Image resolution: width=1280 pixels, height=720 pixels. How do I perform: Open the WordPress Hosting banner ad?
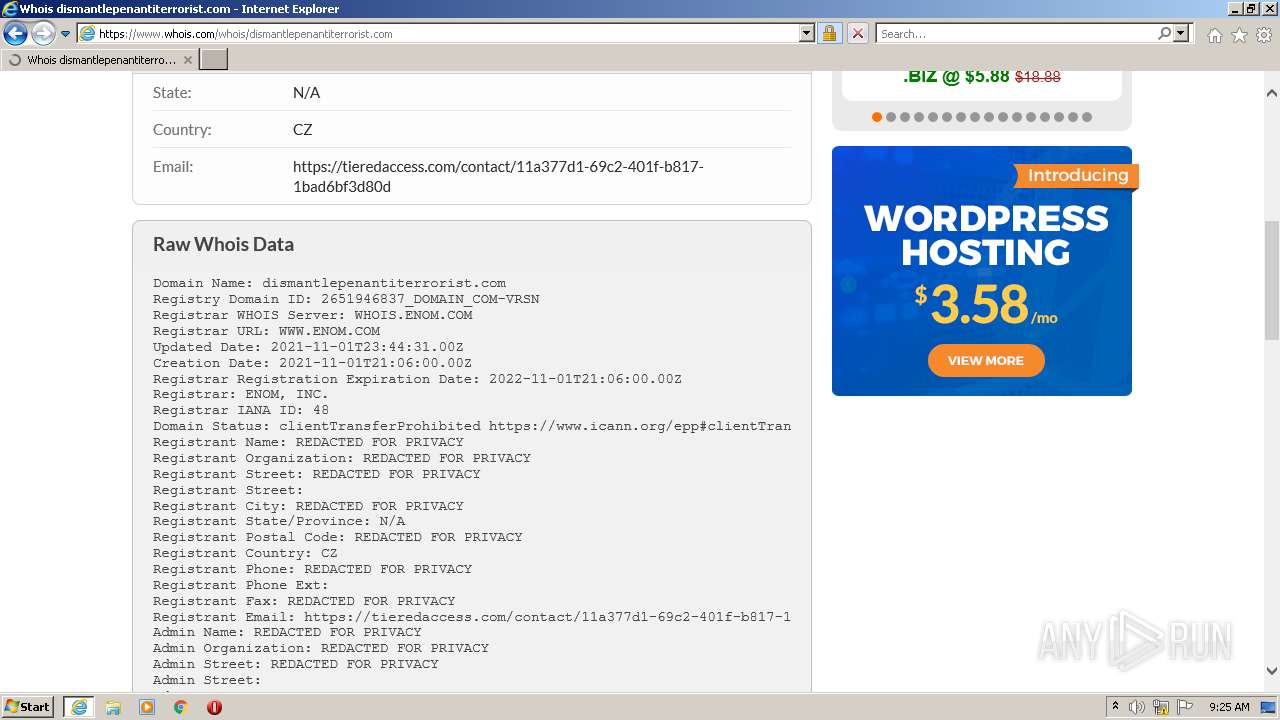(982, 271)
